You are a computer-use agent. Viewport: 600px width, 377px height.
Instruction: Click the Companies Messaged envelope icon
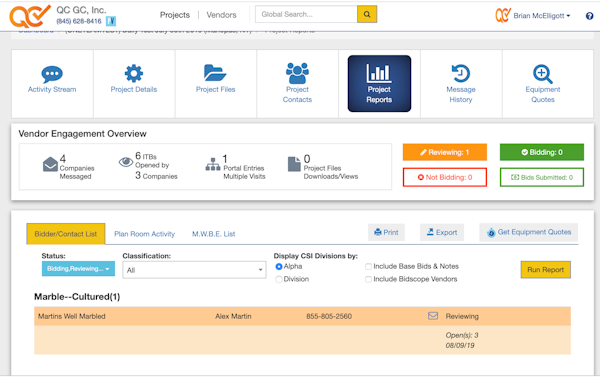click(50, 164)
